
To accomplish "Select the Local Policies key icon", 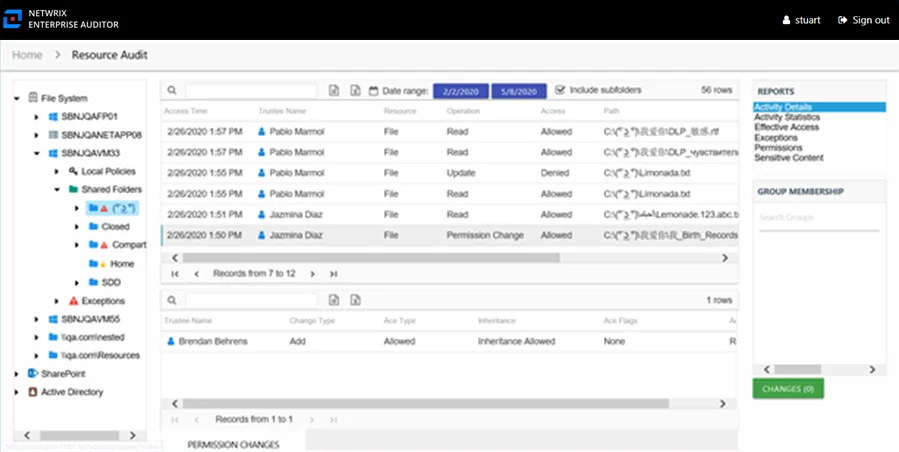I will pos(73,171).
